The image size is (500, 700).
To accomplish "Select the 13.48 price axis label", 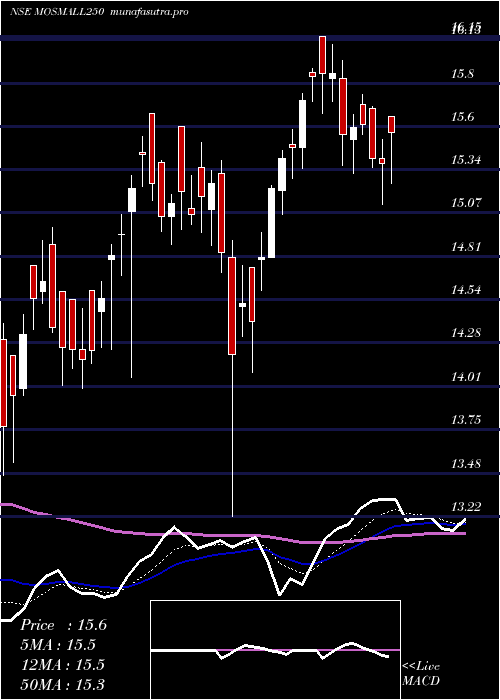I will tap(466, 463).
